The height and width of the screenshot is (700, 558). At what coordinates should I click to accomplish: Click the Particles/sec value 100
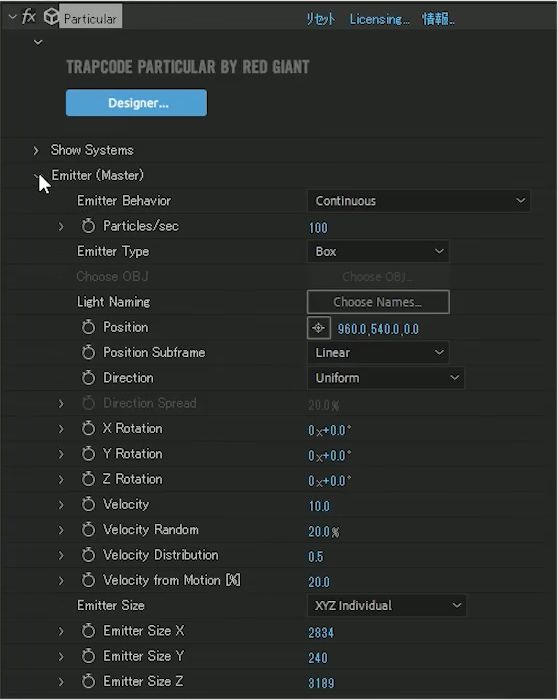(318, 228)
